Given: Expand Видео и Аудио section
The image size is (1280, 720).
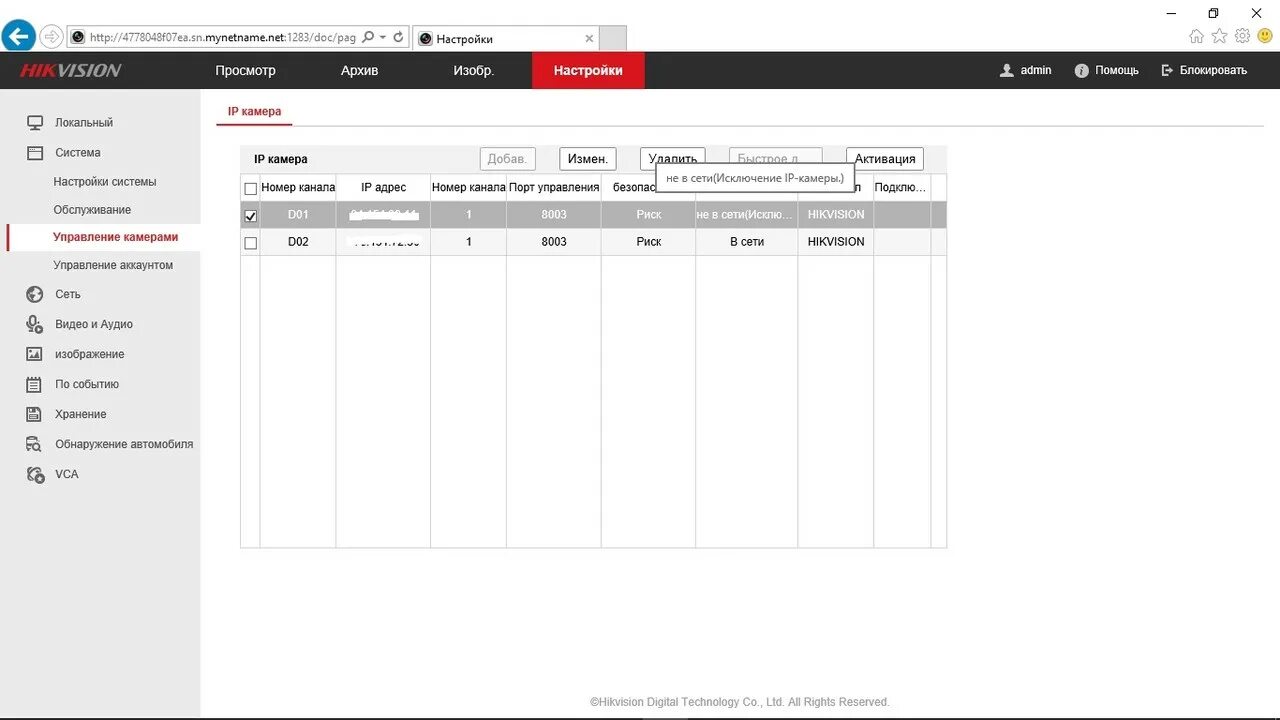Looking at the screenshot, I should pyautogui.click(x=94, y=324).
